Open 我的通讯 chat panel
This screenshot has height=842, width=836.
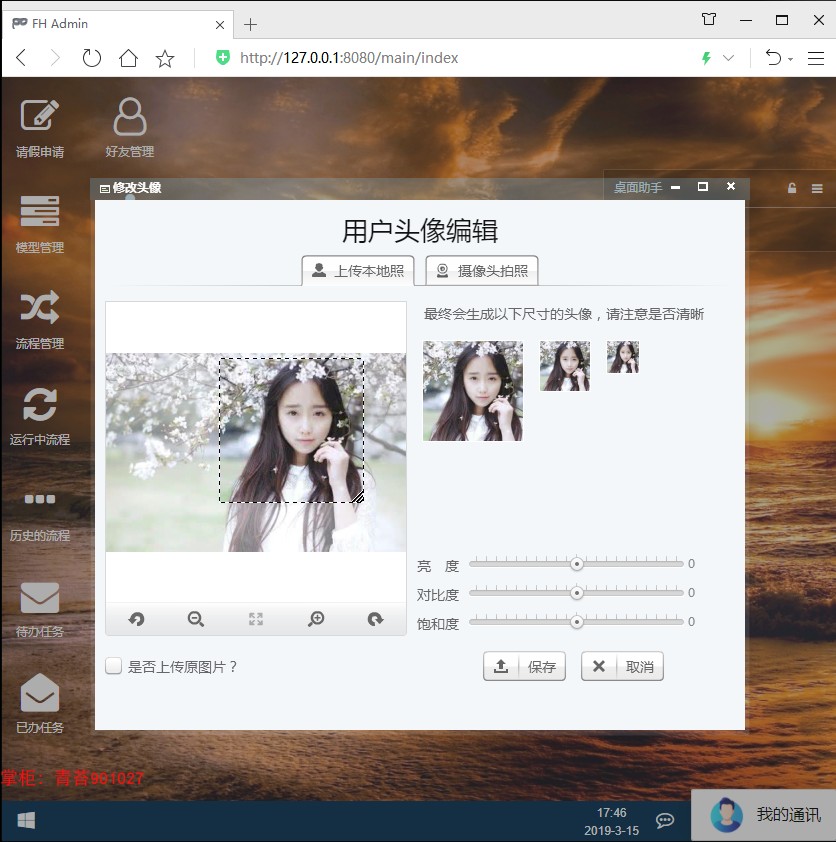[764, 815]
